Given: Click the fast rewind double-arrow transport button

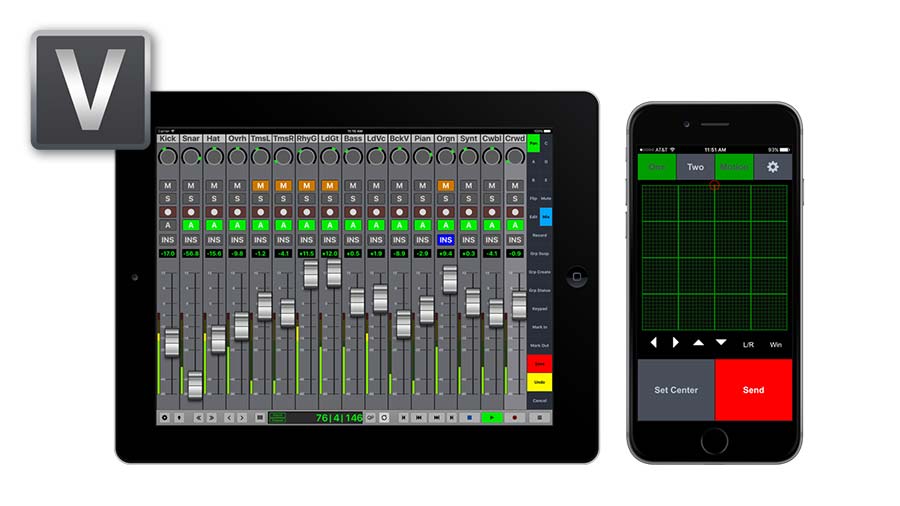Looking at the screenshot, I should click(419, 418).
